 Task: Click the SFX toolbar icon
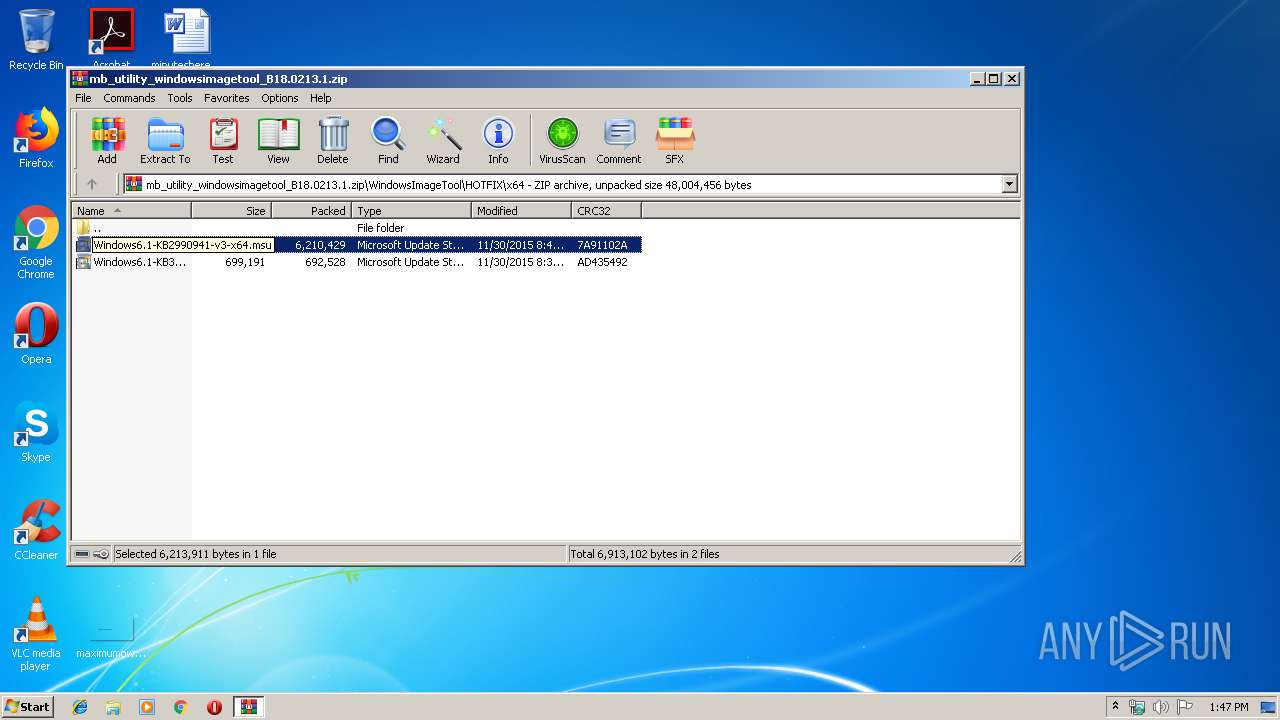675,140
